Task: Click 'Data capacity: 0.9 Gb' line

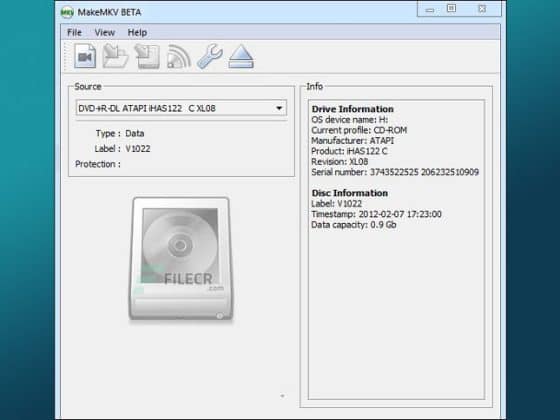Action: (354, 225)
